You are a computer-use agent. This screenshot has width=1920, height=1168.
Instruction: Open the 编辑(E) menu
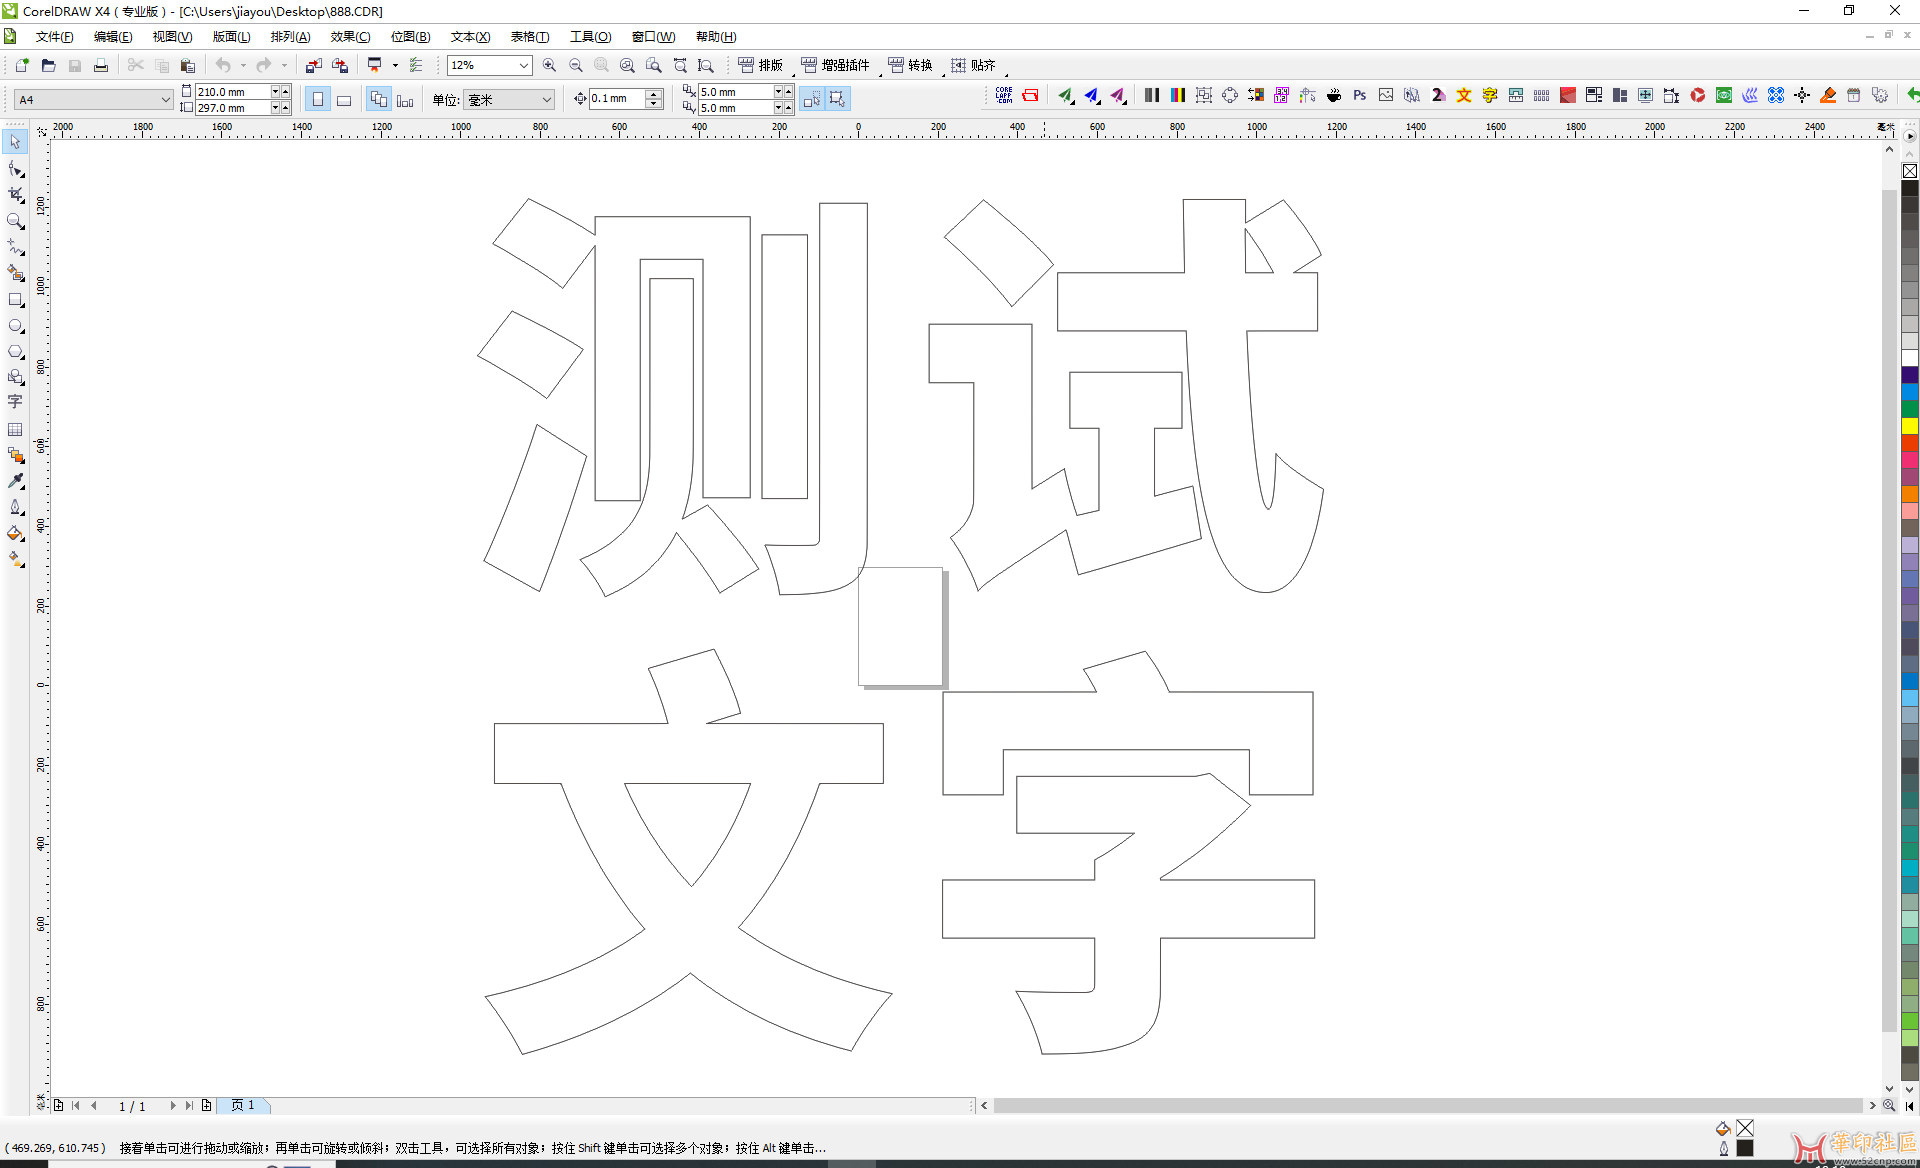point(113,37)
